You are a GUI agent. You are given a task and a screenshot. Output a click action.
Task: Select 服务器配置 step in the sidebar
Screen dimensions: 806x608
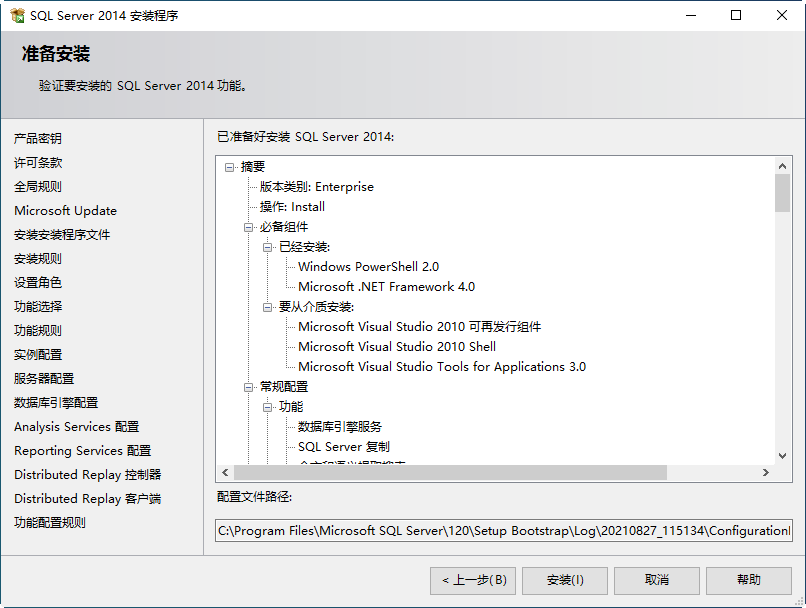coord(44,379)
